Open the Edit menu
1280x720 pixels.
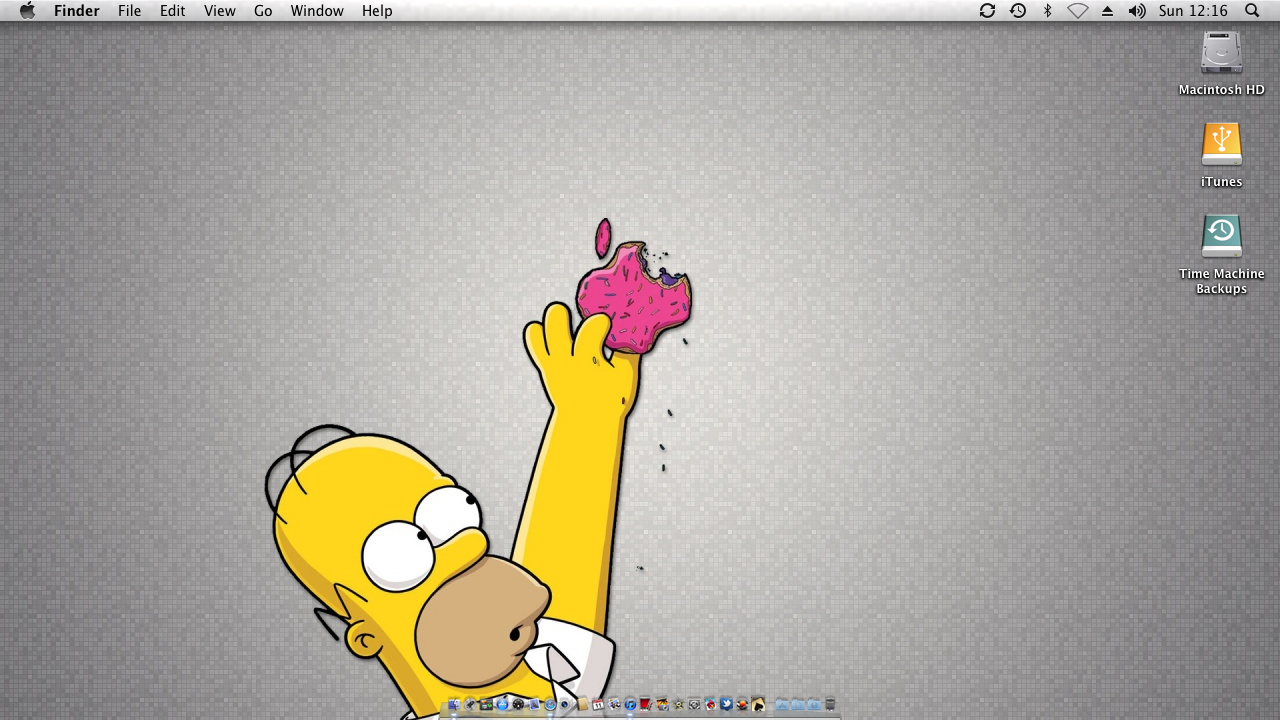[x=173, y=11]
